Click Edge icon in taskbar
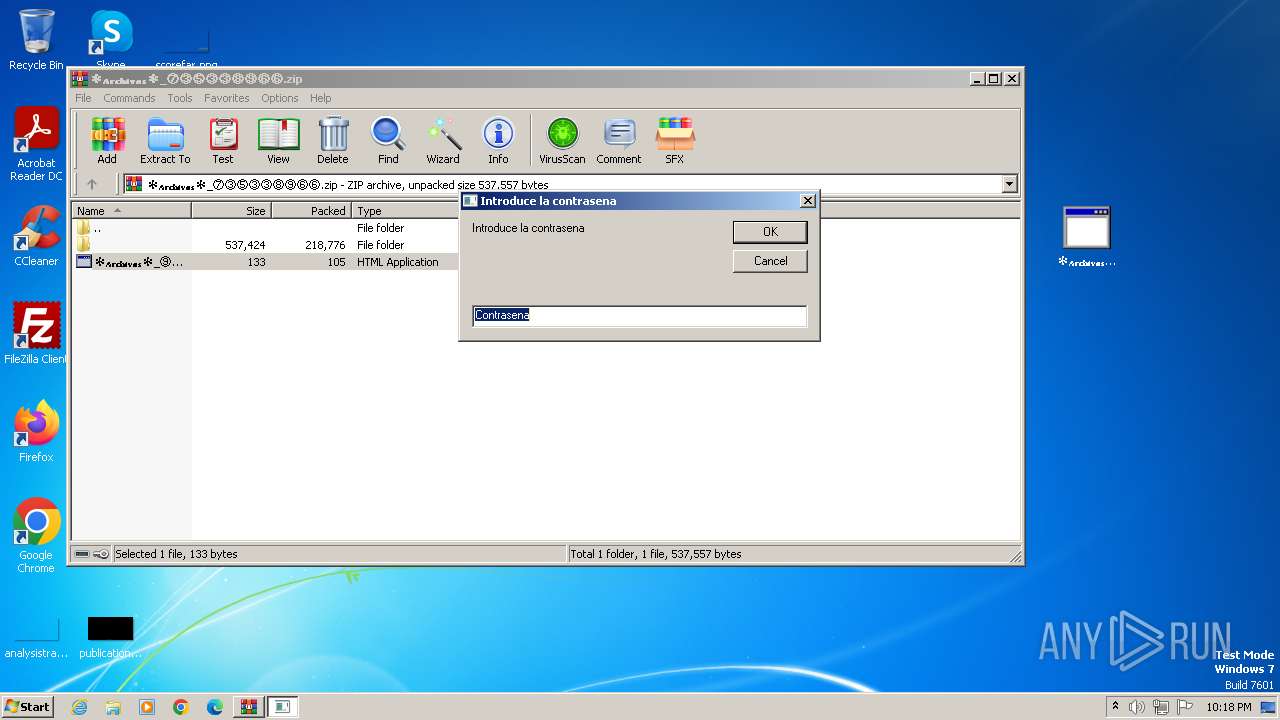Image resolution: width=1280 pixels, height=720 pixels. point(215,707)
